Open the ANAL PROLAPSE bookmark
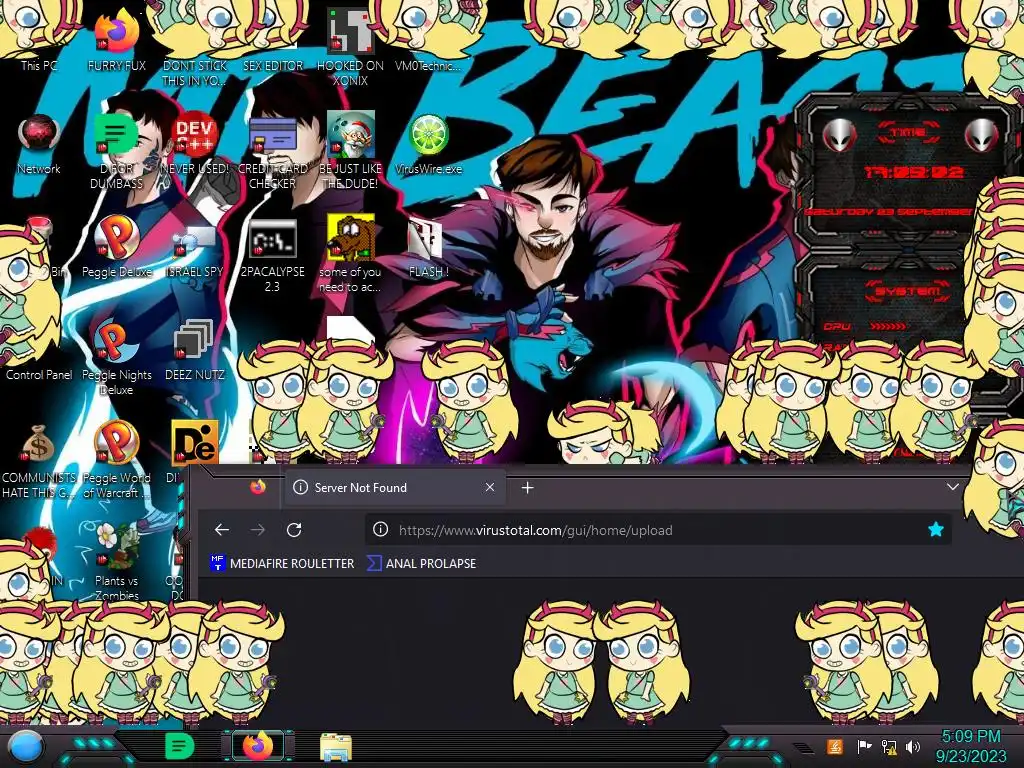The width and height of the screenshot is (1024, 768). (422, 563)
